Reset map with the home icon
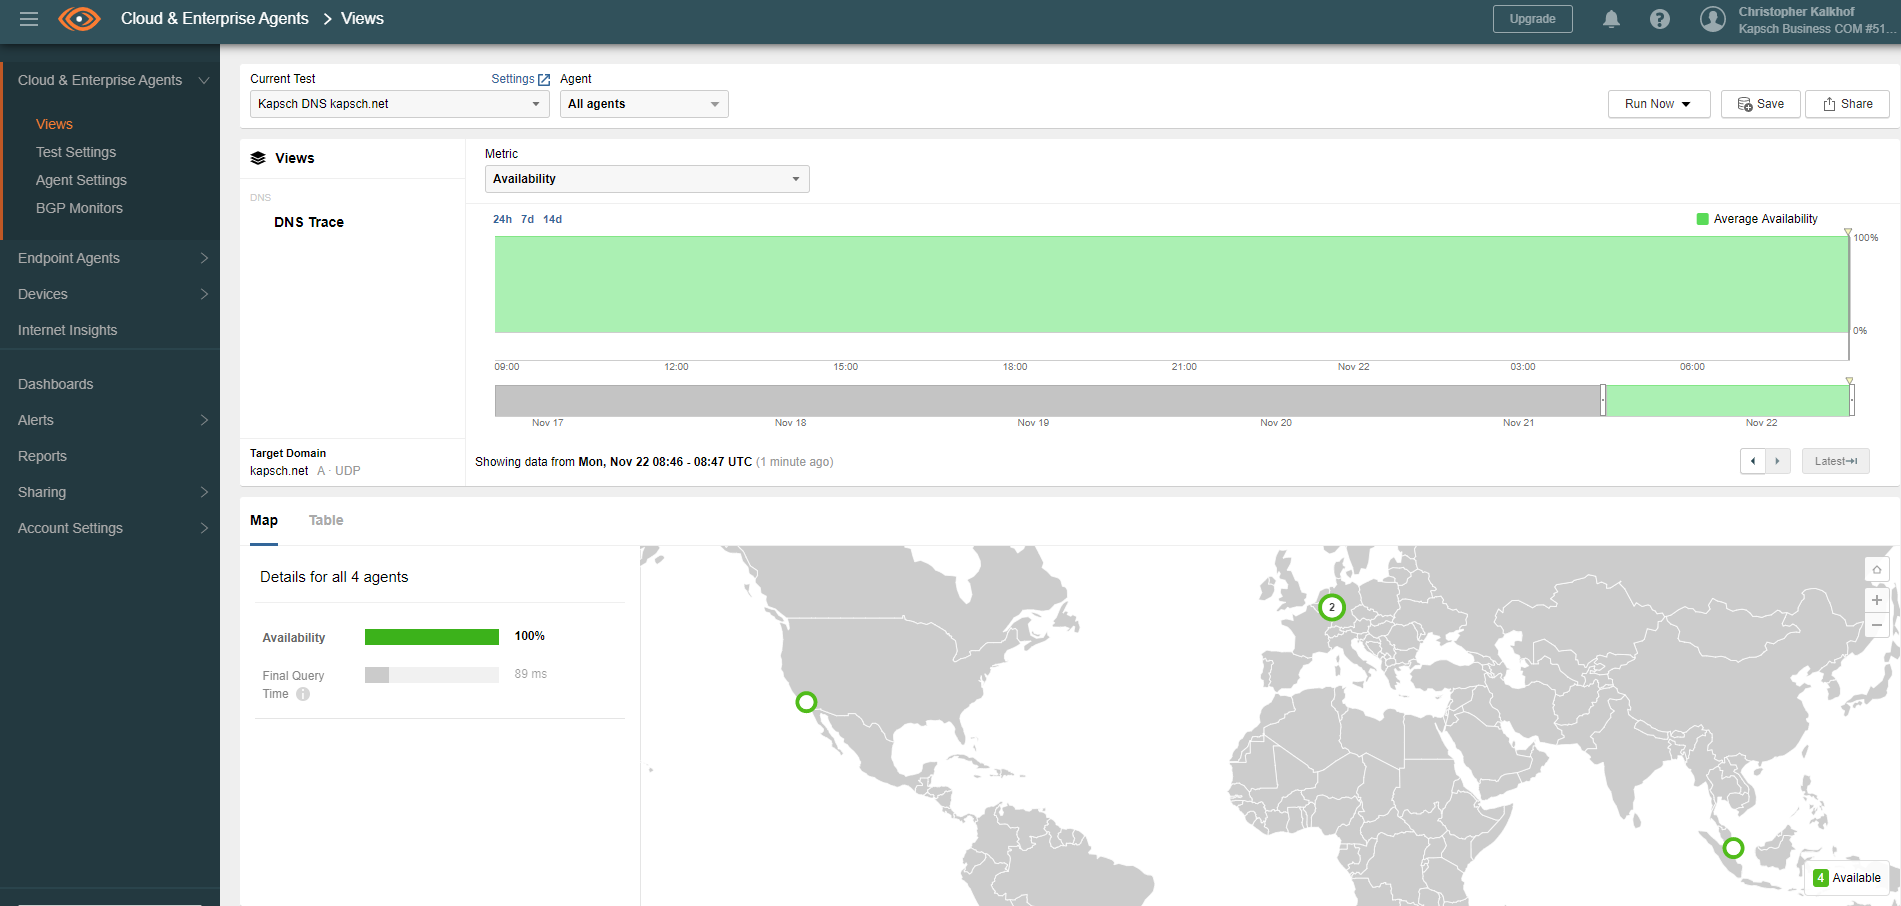The image size is (1901, 906). pyautogui.click(x=1877, y=570)
